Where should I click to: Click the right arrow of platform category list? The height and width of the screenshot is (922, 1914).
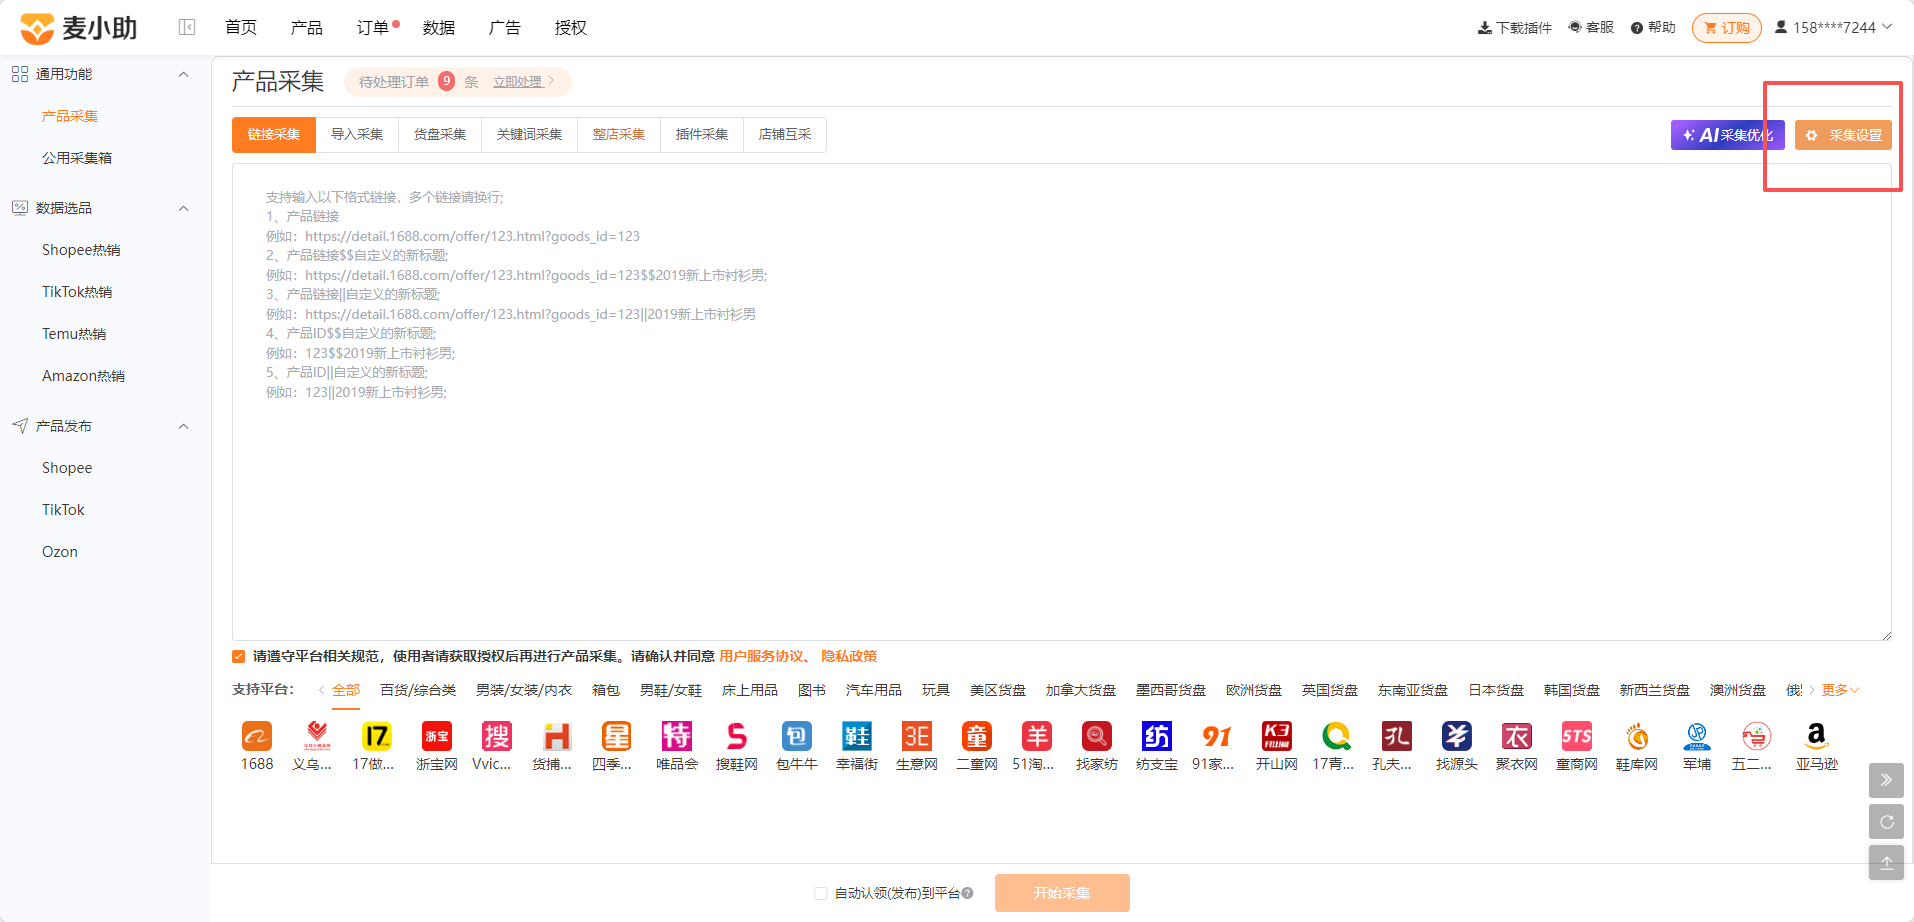click(1812, 690)
